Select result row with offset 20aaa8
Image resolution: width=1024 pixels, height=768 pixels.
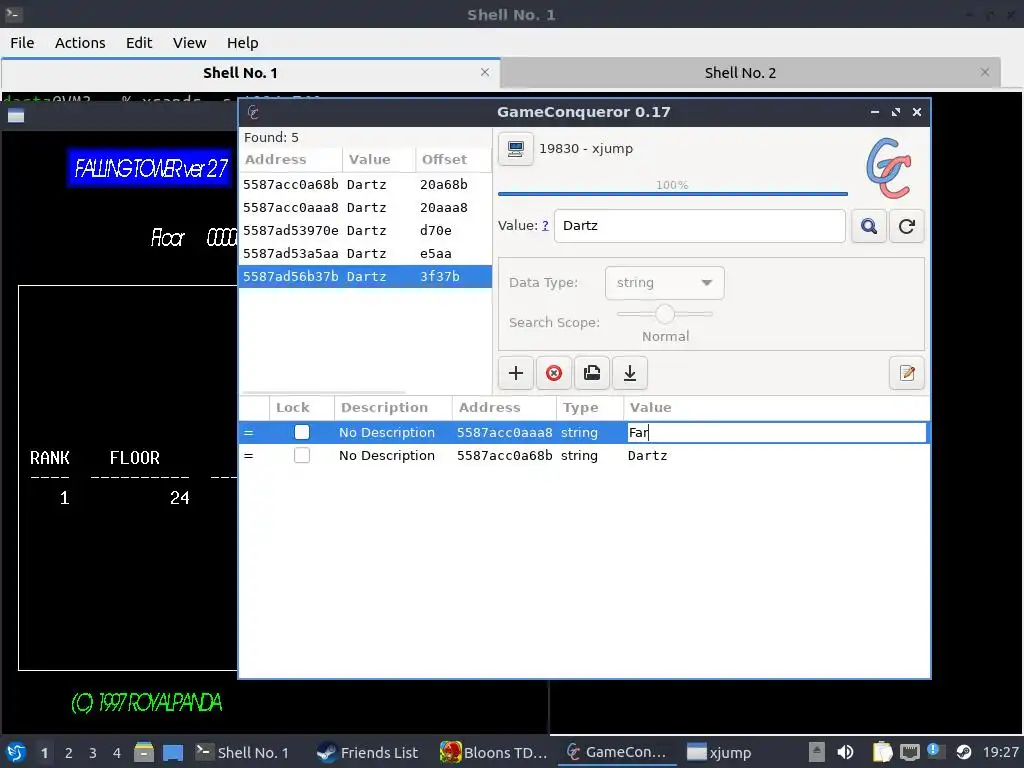[365, 208]
